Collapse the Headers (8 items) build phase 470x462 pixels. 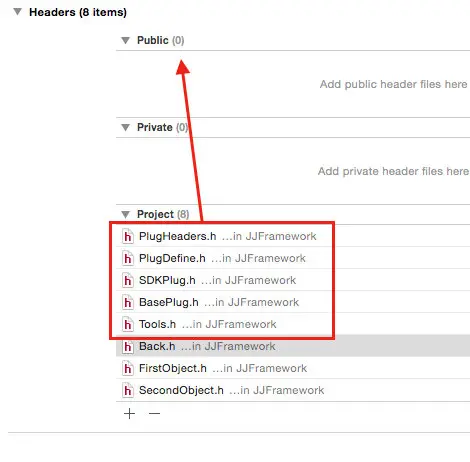[x=17, y=12]
